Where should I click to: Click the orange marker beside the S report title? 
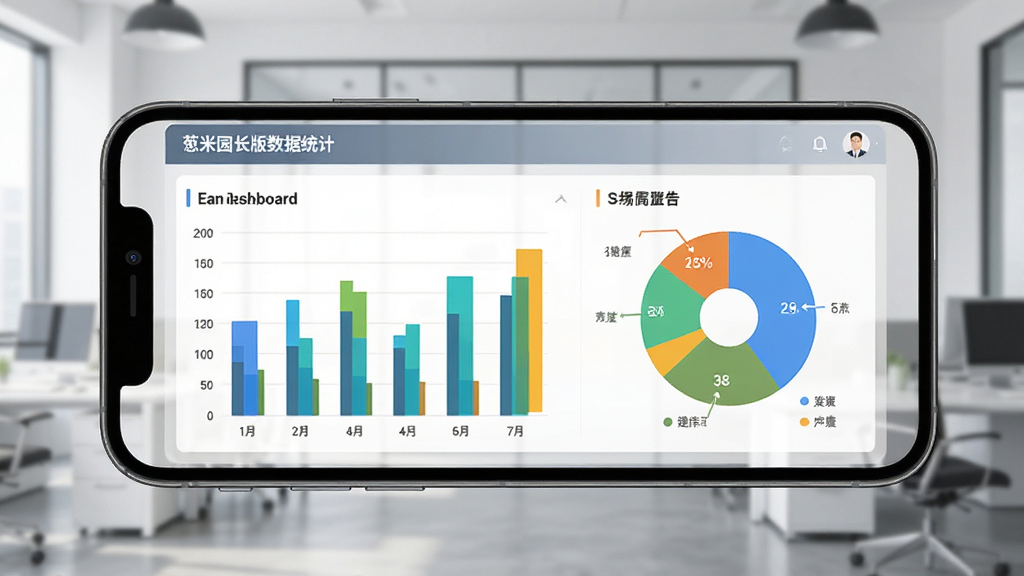coord(598,199)
